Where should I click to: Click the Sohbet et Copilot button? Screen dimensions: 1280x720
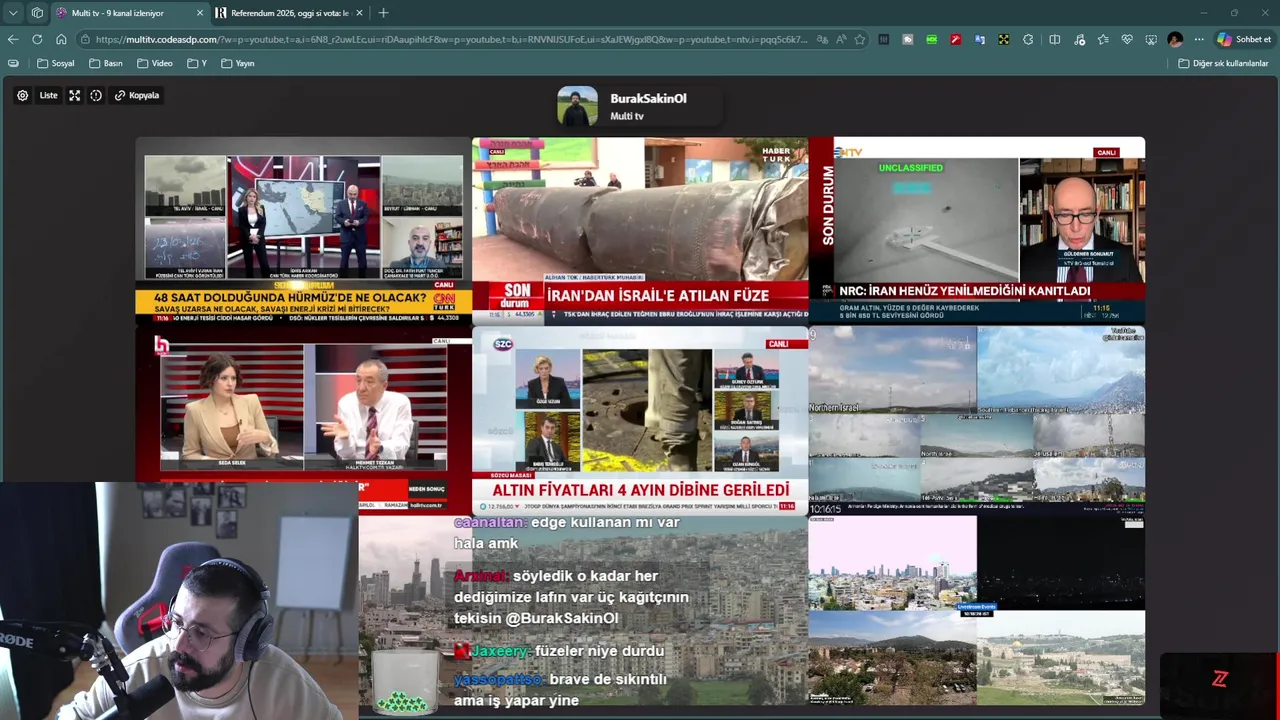[x=1244, y=39]
